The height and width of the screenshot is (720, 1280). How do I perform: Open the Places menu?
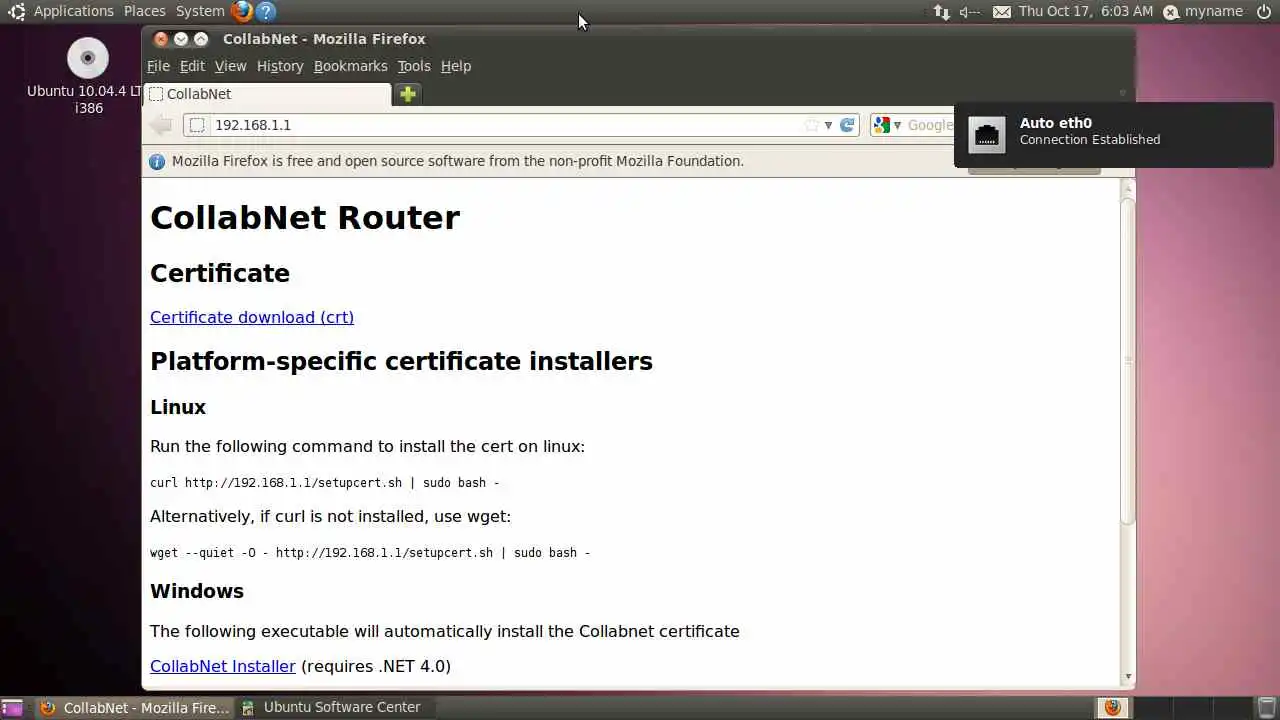pos(145,12)
